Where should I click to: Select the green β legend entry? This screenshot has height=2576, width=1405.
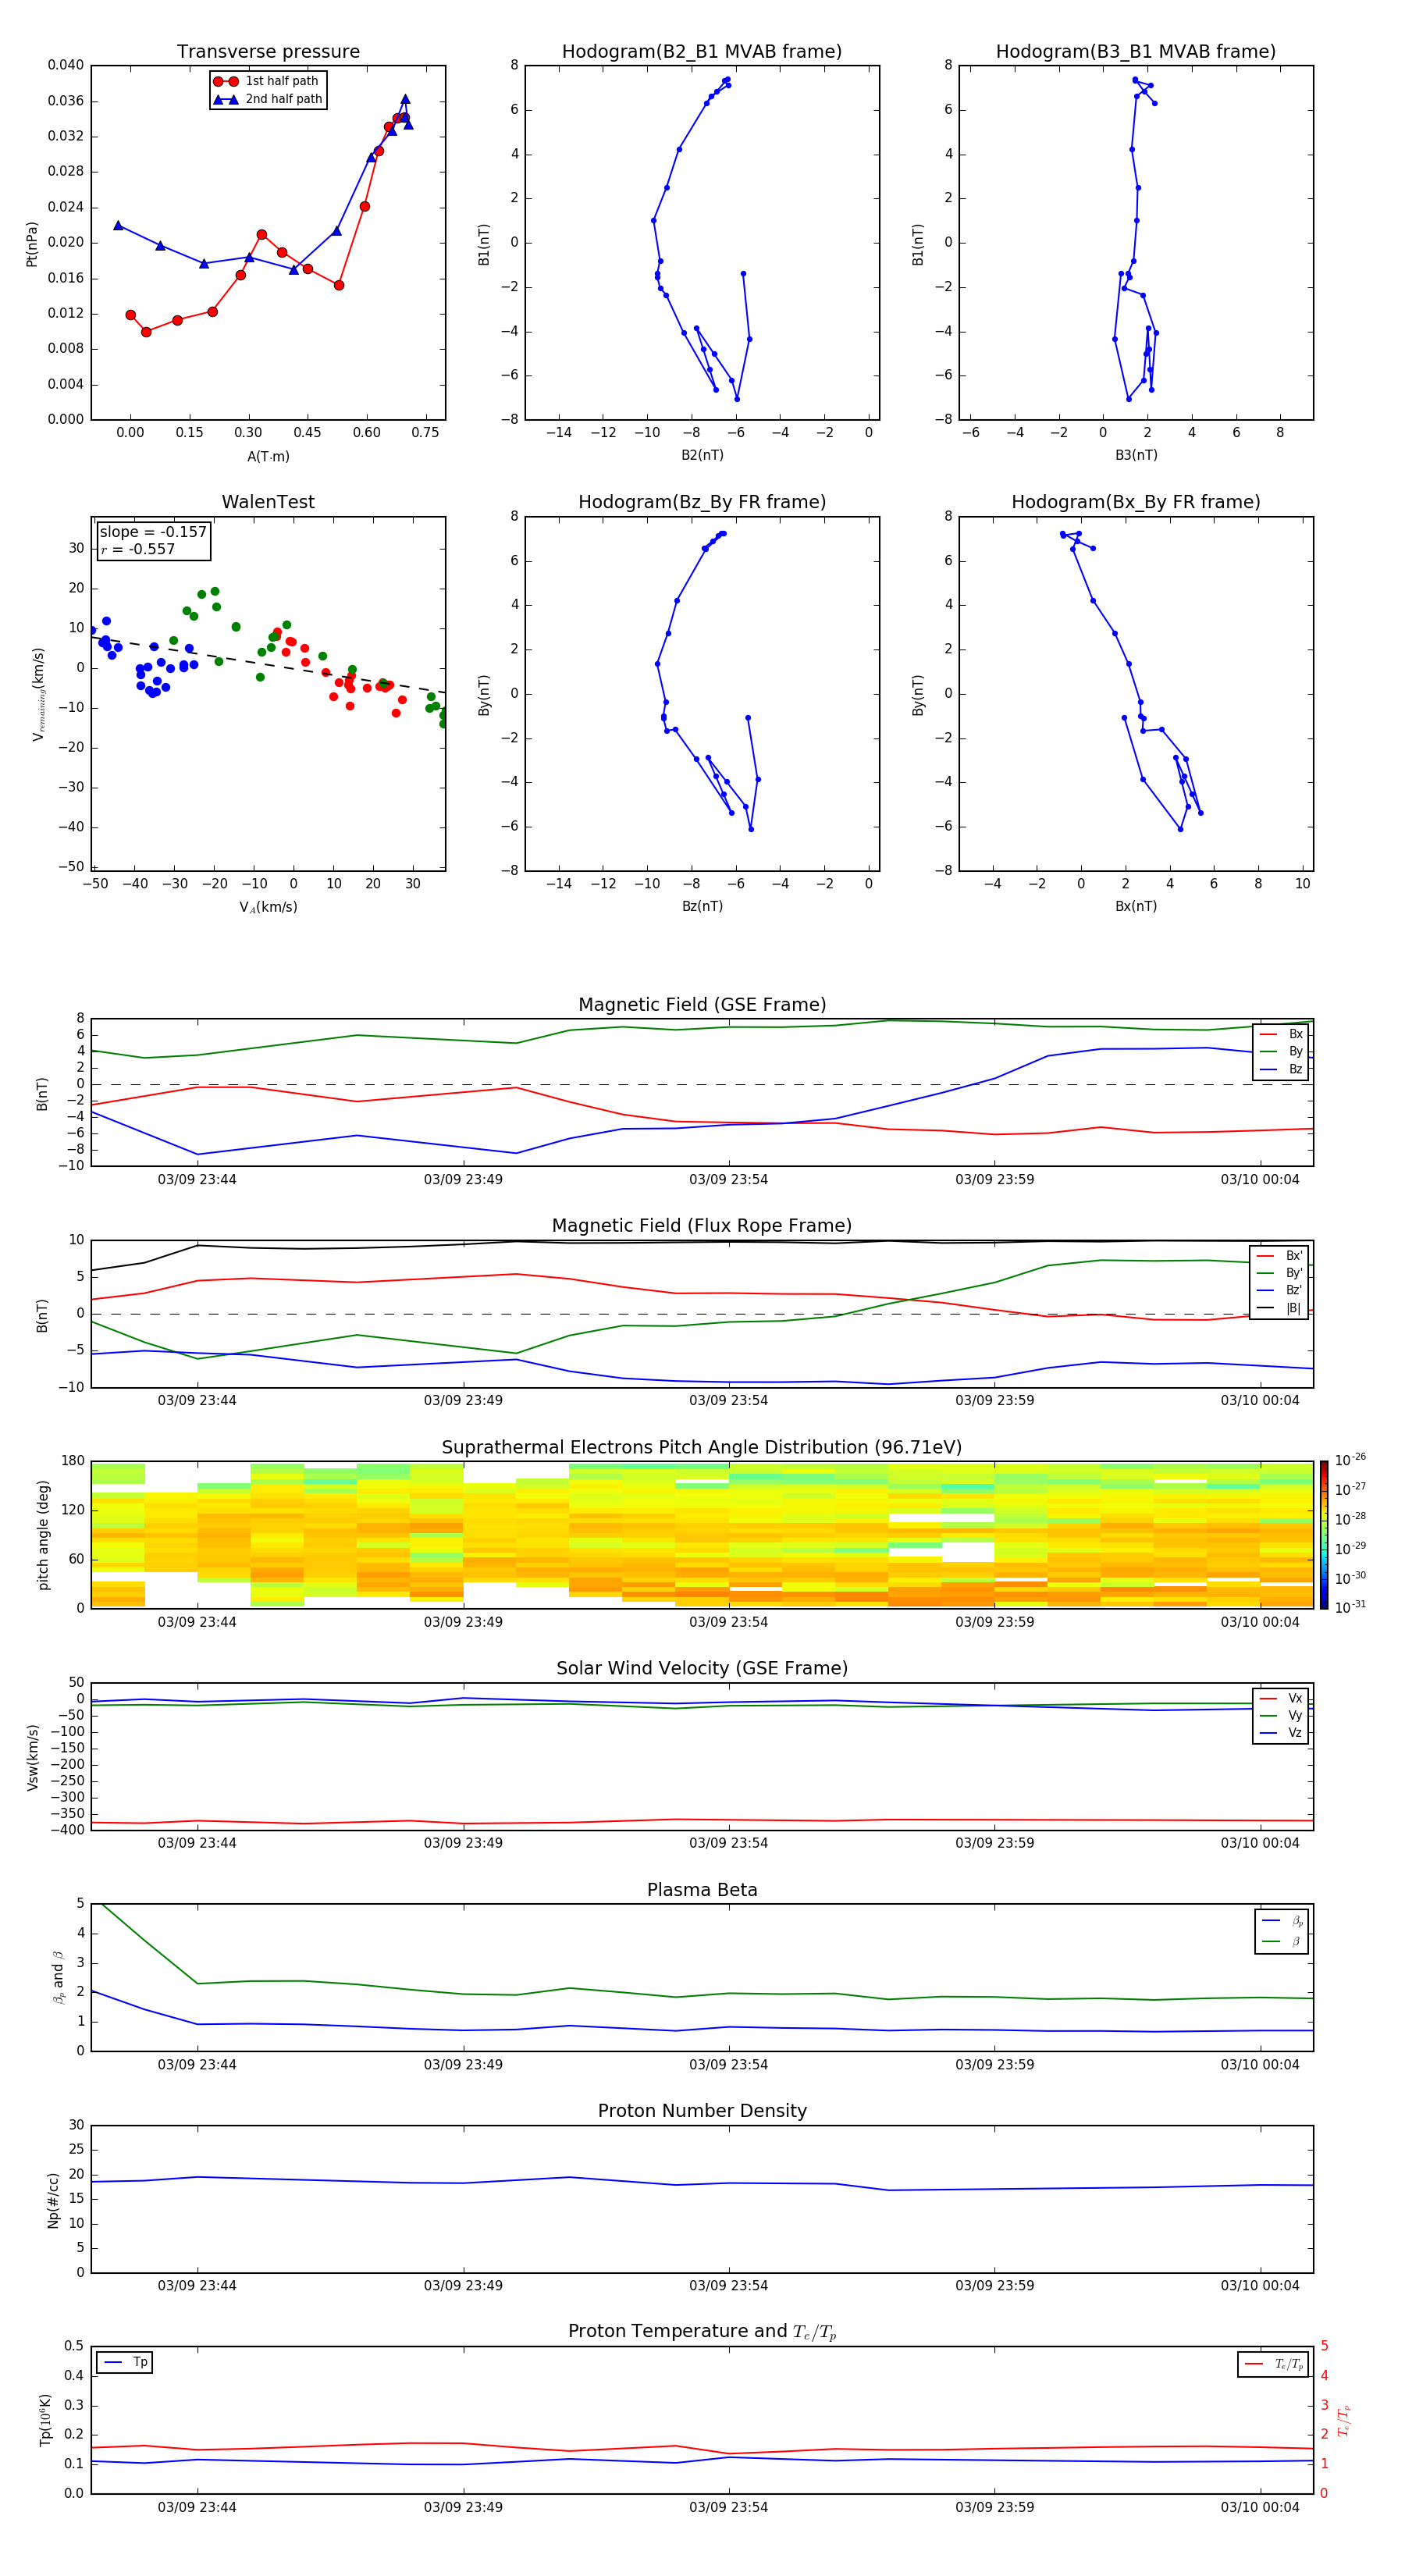click(x=1283, y=1941)
